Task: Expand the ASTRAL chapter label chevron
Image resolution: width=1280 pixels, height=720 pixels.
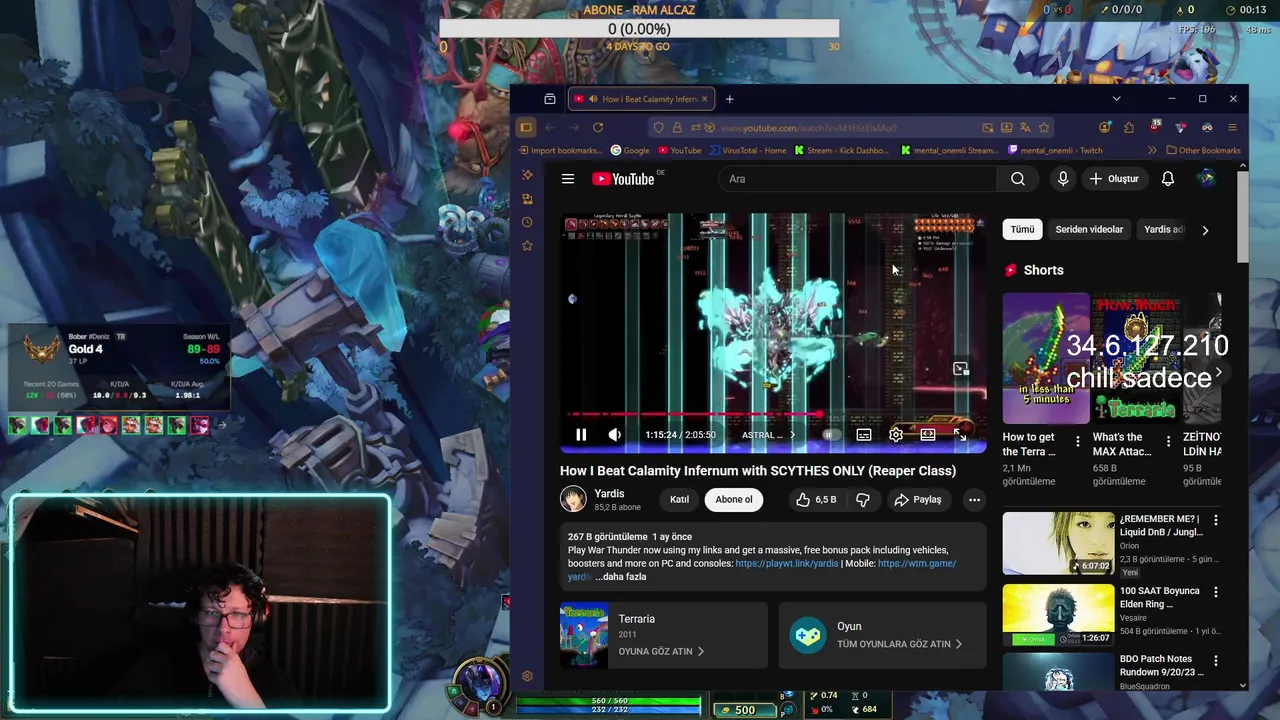Action: click(792, 435)
